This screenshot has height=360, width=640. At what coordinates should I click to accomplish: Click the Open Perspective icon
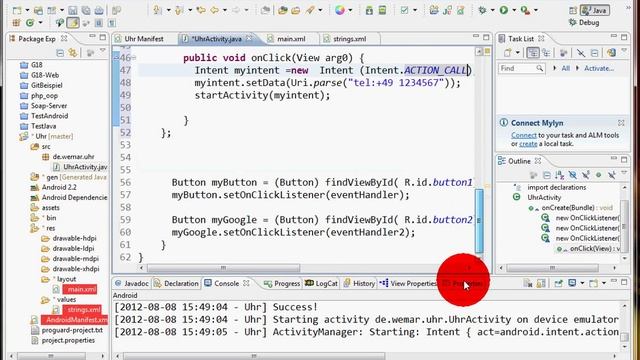click(573, 10)
